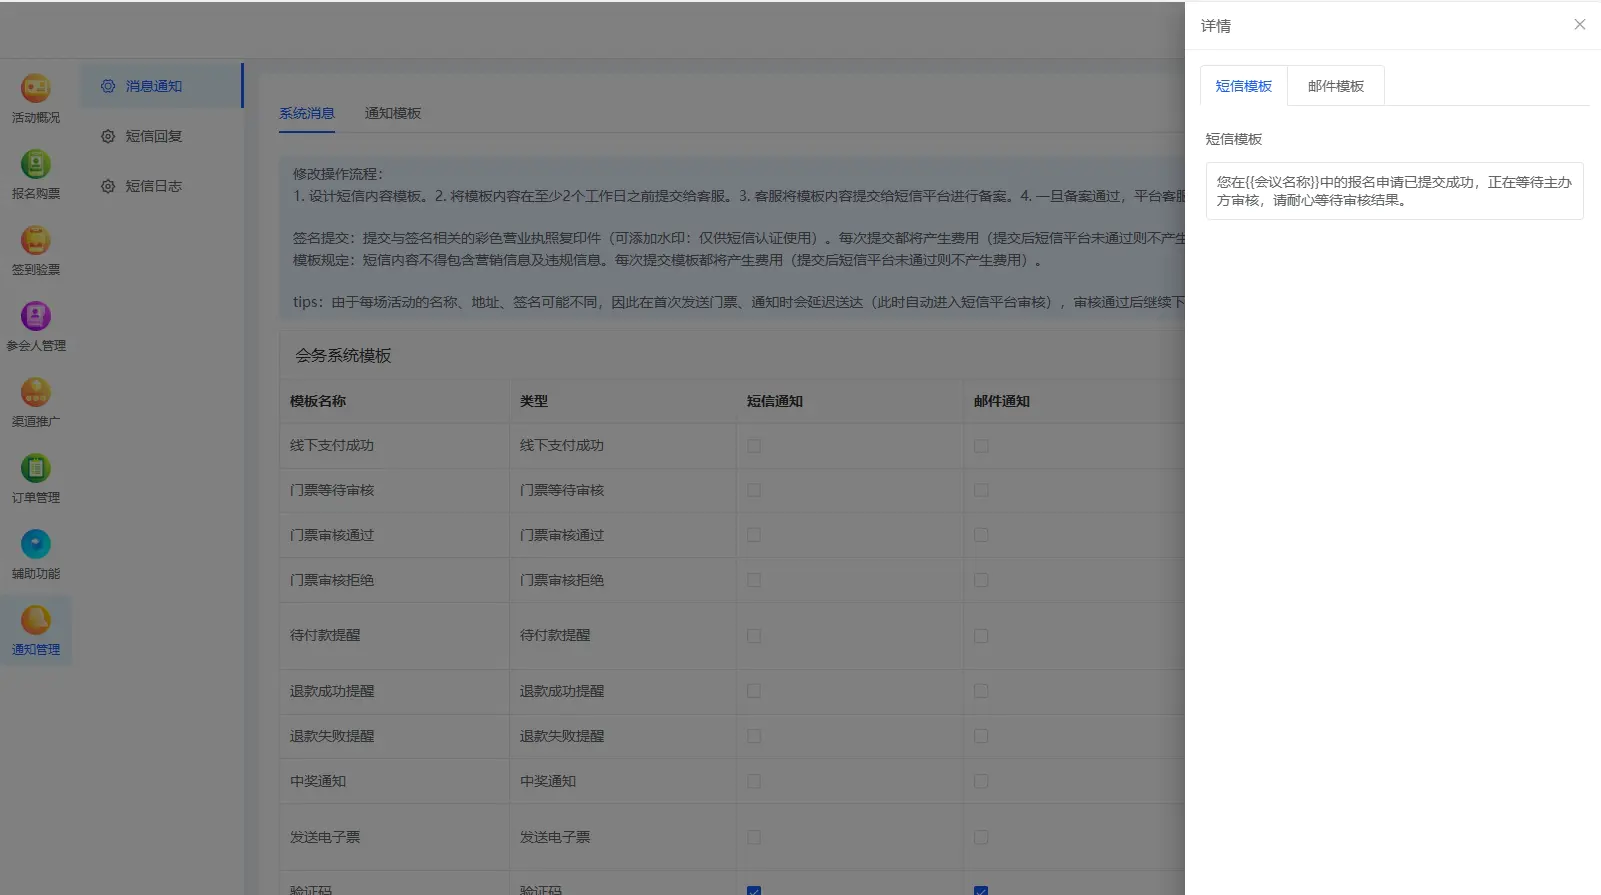
Task: Select the 订单管理 sidebar icon
Action: tap(36, 469)
